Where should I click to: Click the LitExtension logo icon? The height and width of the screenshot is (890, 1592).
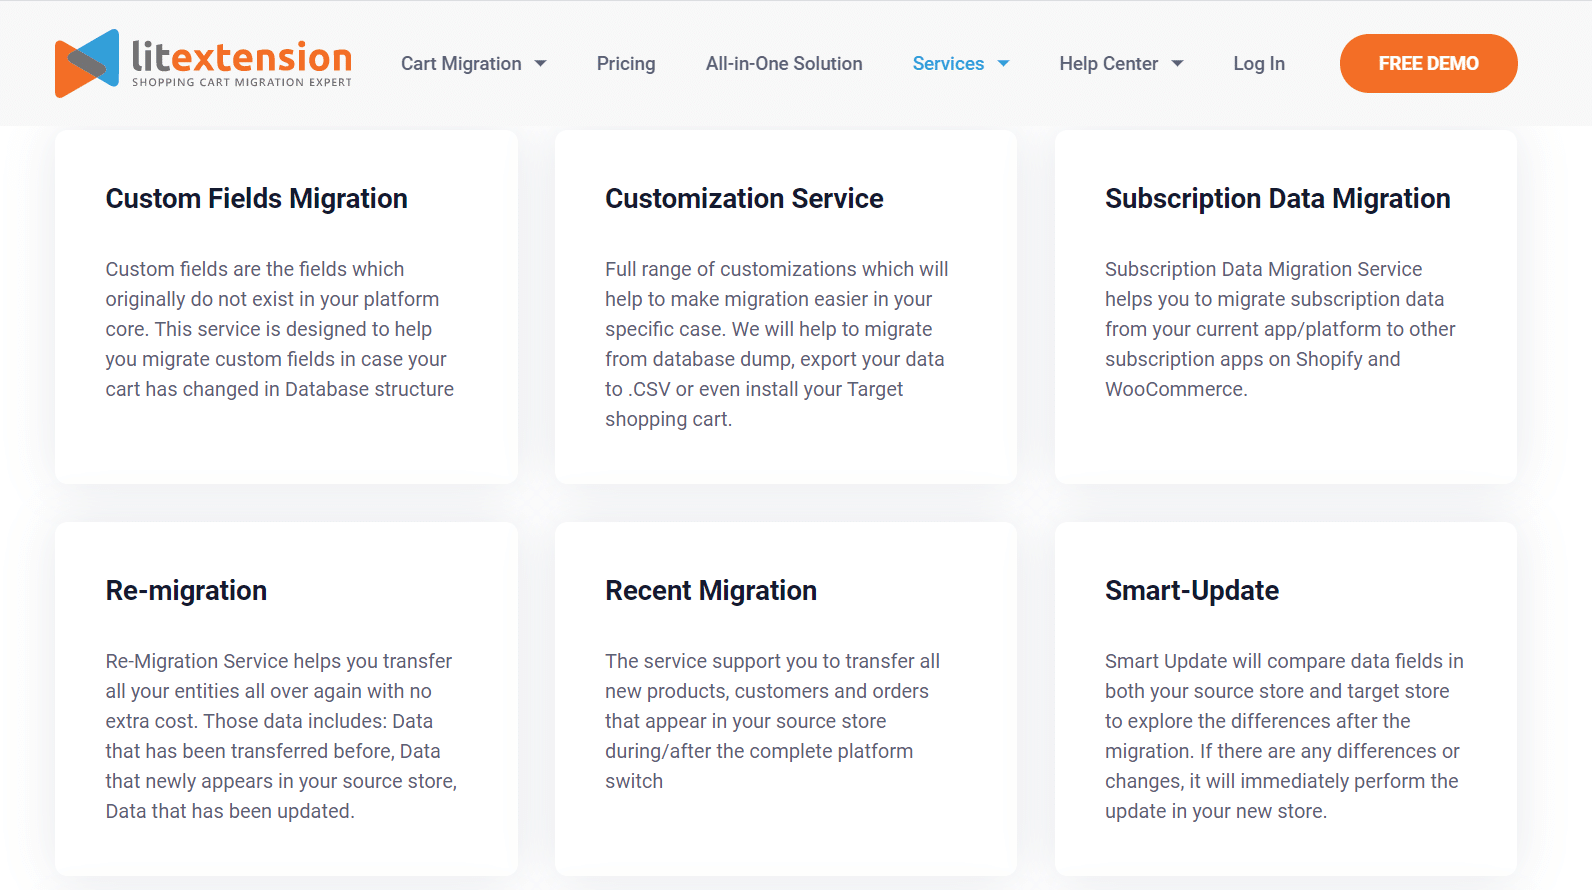pyautogui.click(x=87, y=63)
